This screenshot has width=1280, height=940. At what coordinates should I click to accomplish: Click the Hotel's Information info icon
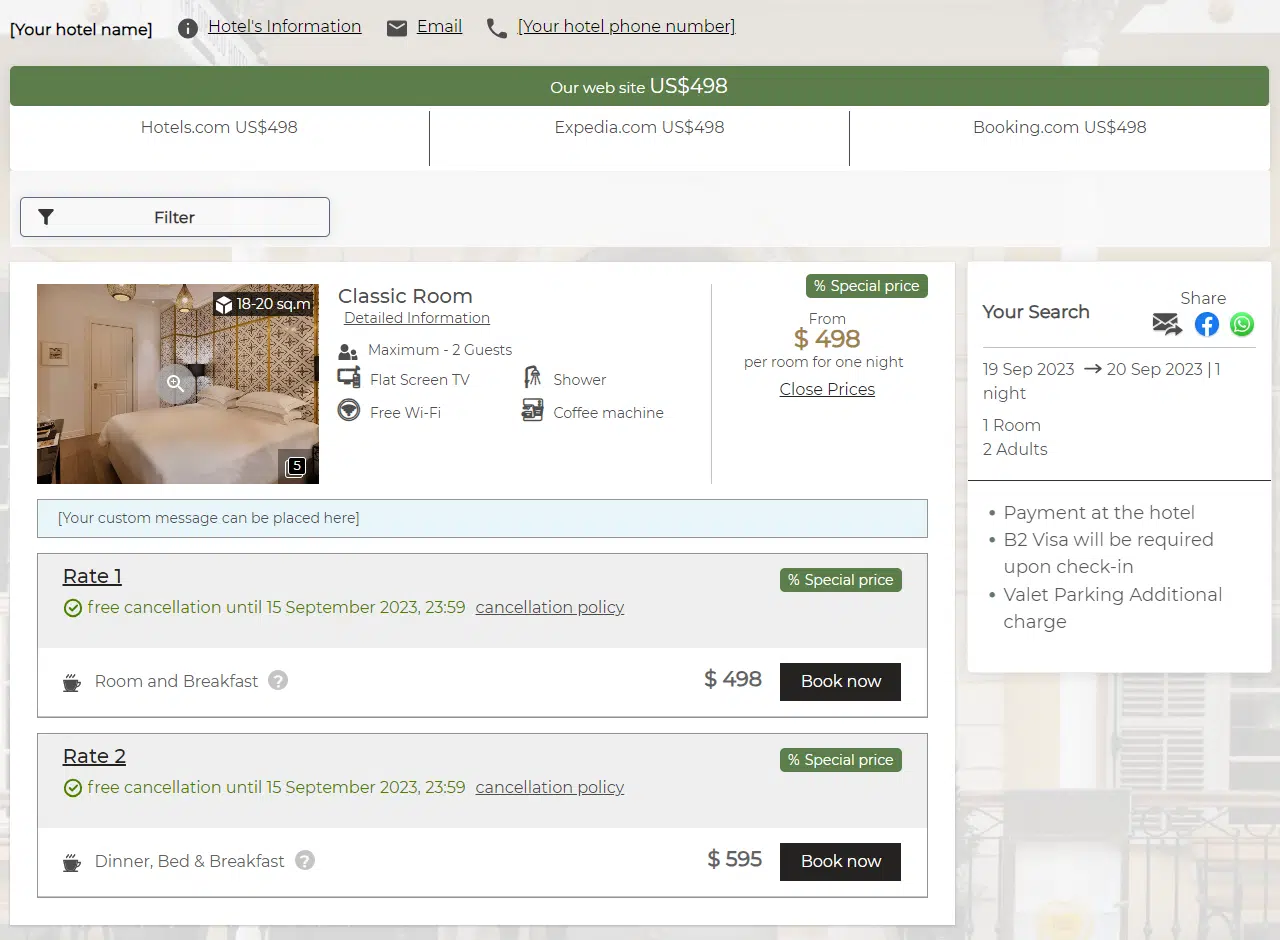point(188,28)
